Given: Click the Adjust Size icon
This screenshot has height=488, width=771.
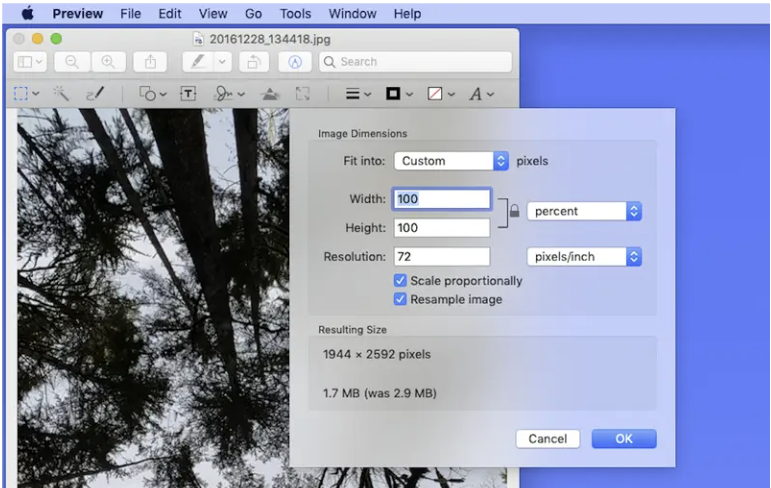Looking at the screenshot, I should point(302,93).
